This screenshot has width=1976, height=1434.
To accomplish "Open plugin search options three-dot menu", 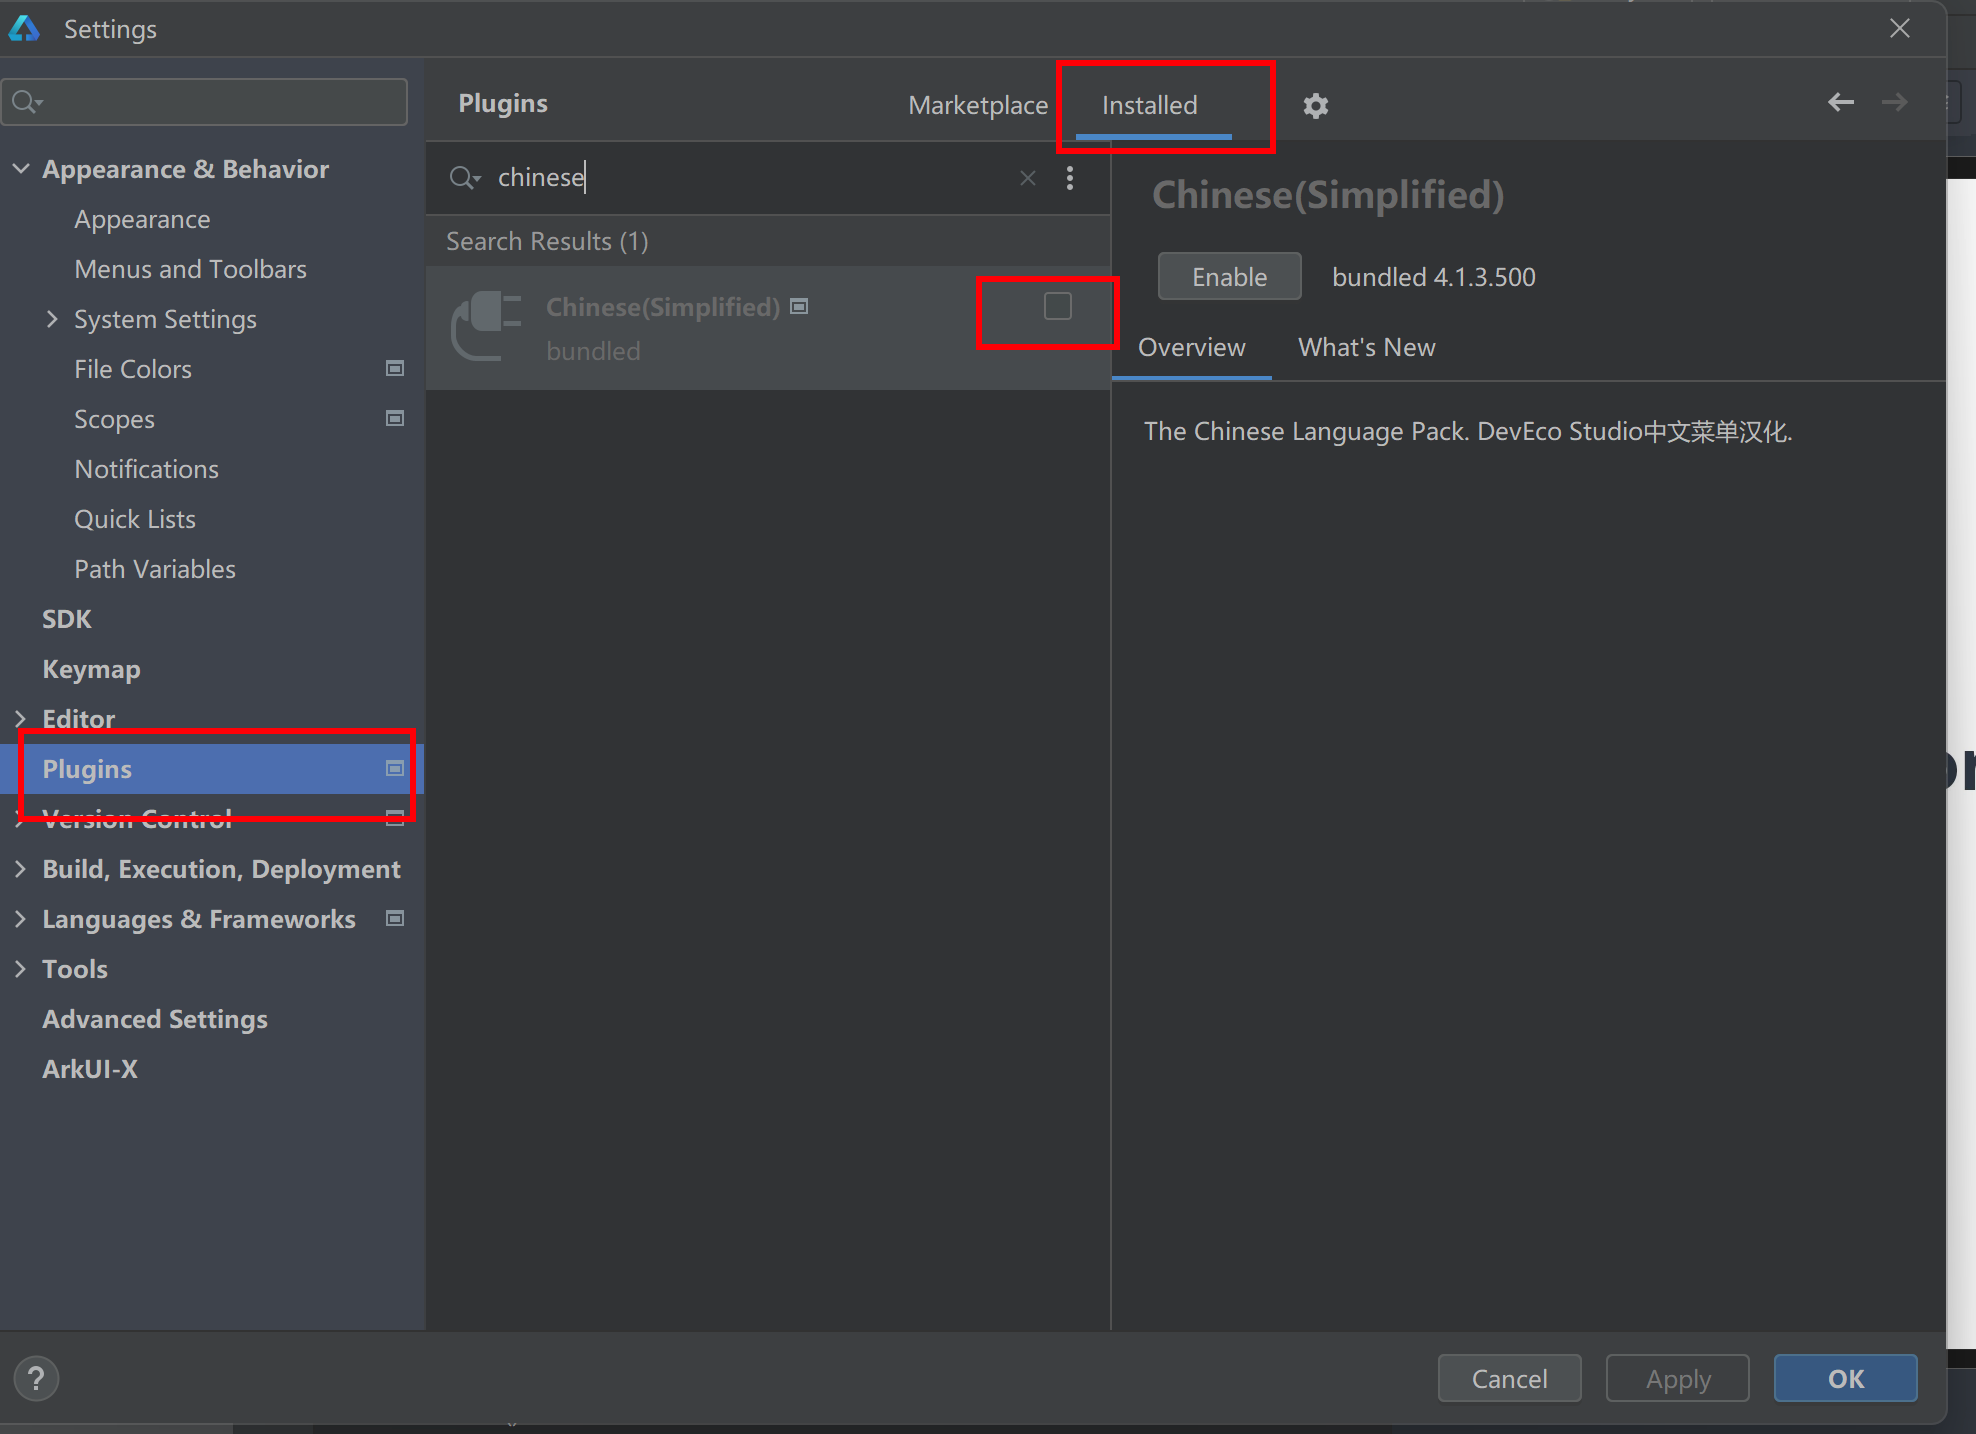I will pos(1070,178).
